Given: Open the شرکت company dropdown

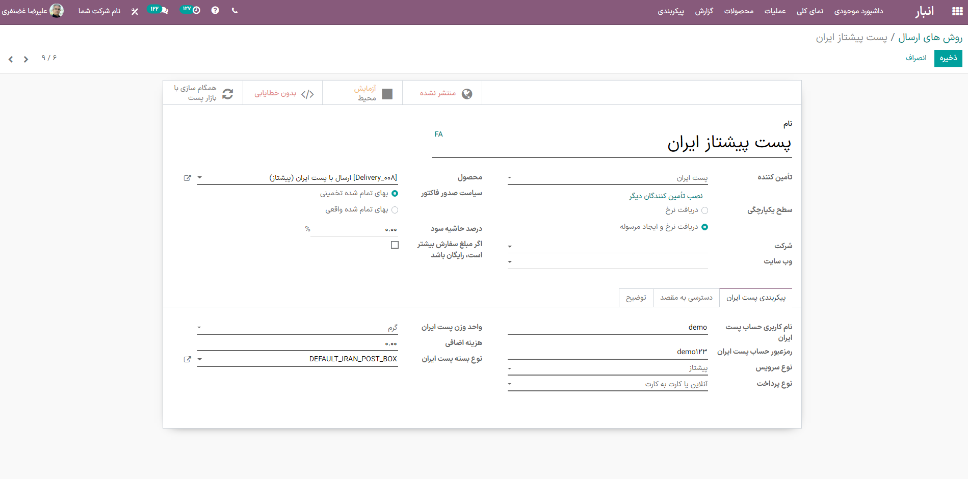Looking at the screenshot, I should click(607, 246).
